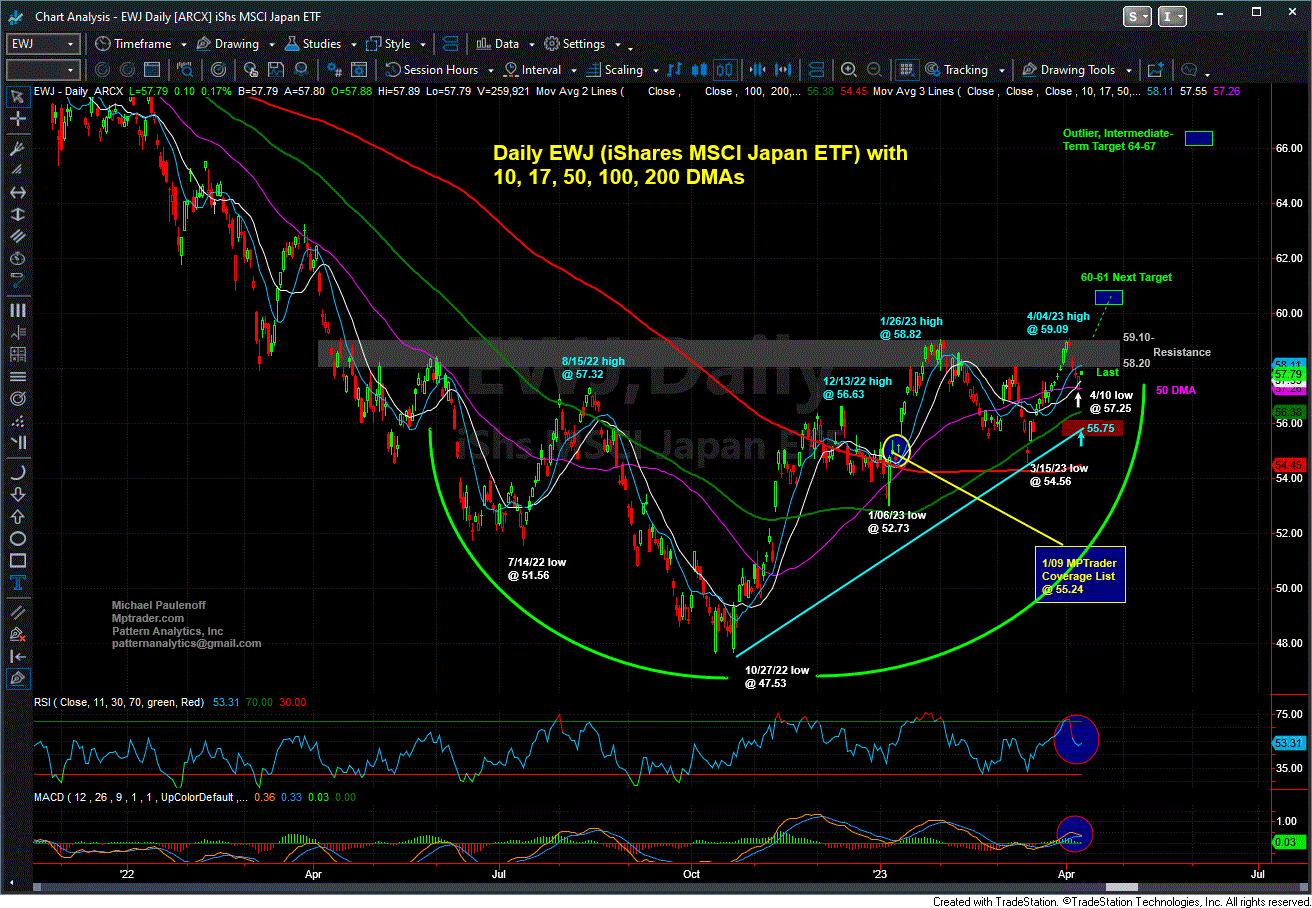The width and height of the screenshot is (1312, 908).
Task: Open the S link dropdown in the title bar
Action: tap(1138, 16)
